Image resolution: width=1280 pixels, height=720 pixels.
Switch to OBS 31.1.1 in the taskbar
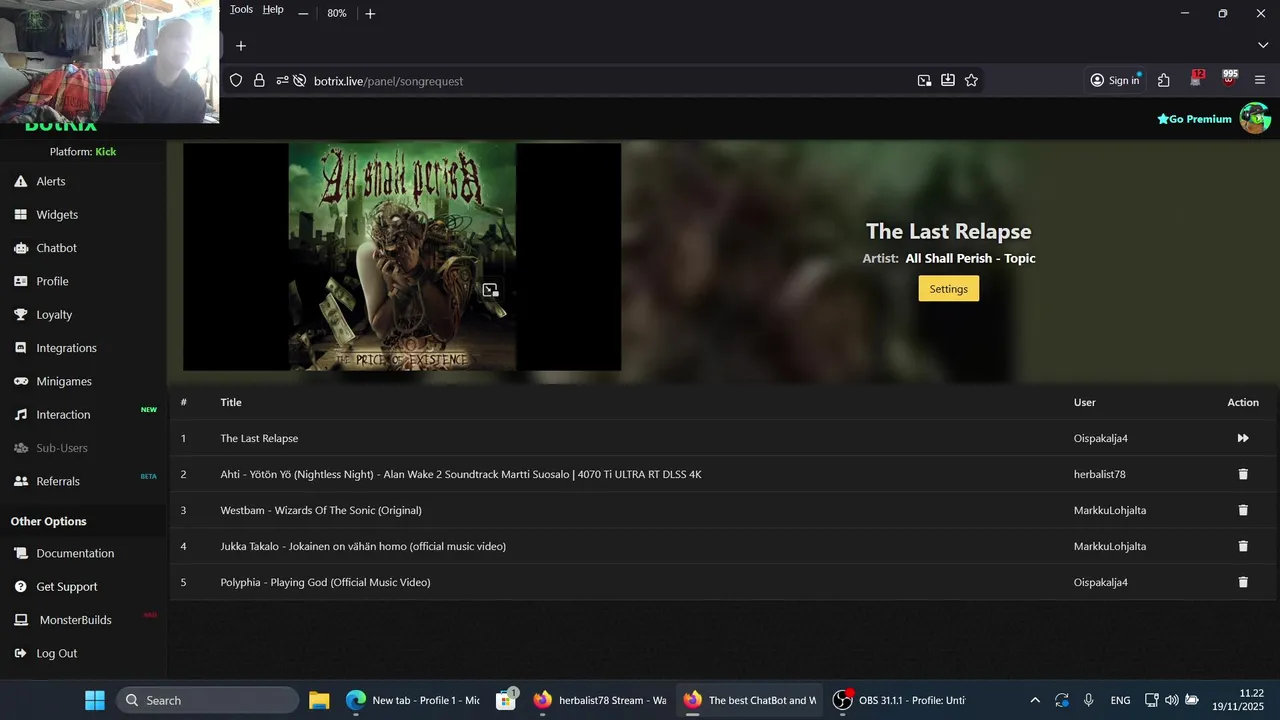(x=900, y=700)
